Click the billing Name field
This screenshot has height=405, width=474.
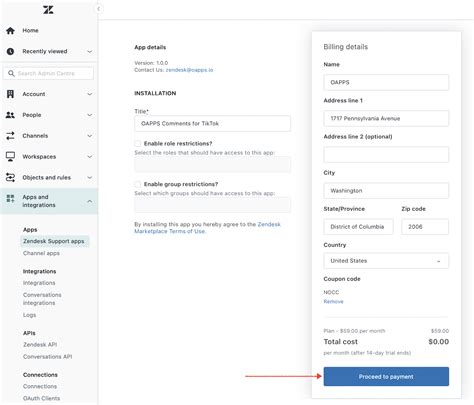click(386, 82)
